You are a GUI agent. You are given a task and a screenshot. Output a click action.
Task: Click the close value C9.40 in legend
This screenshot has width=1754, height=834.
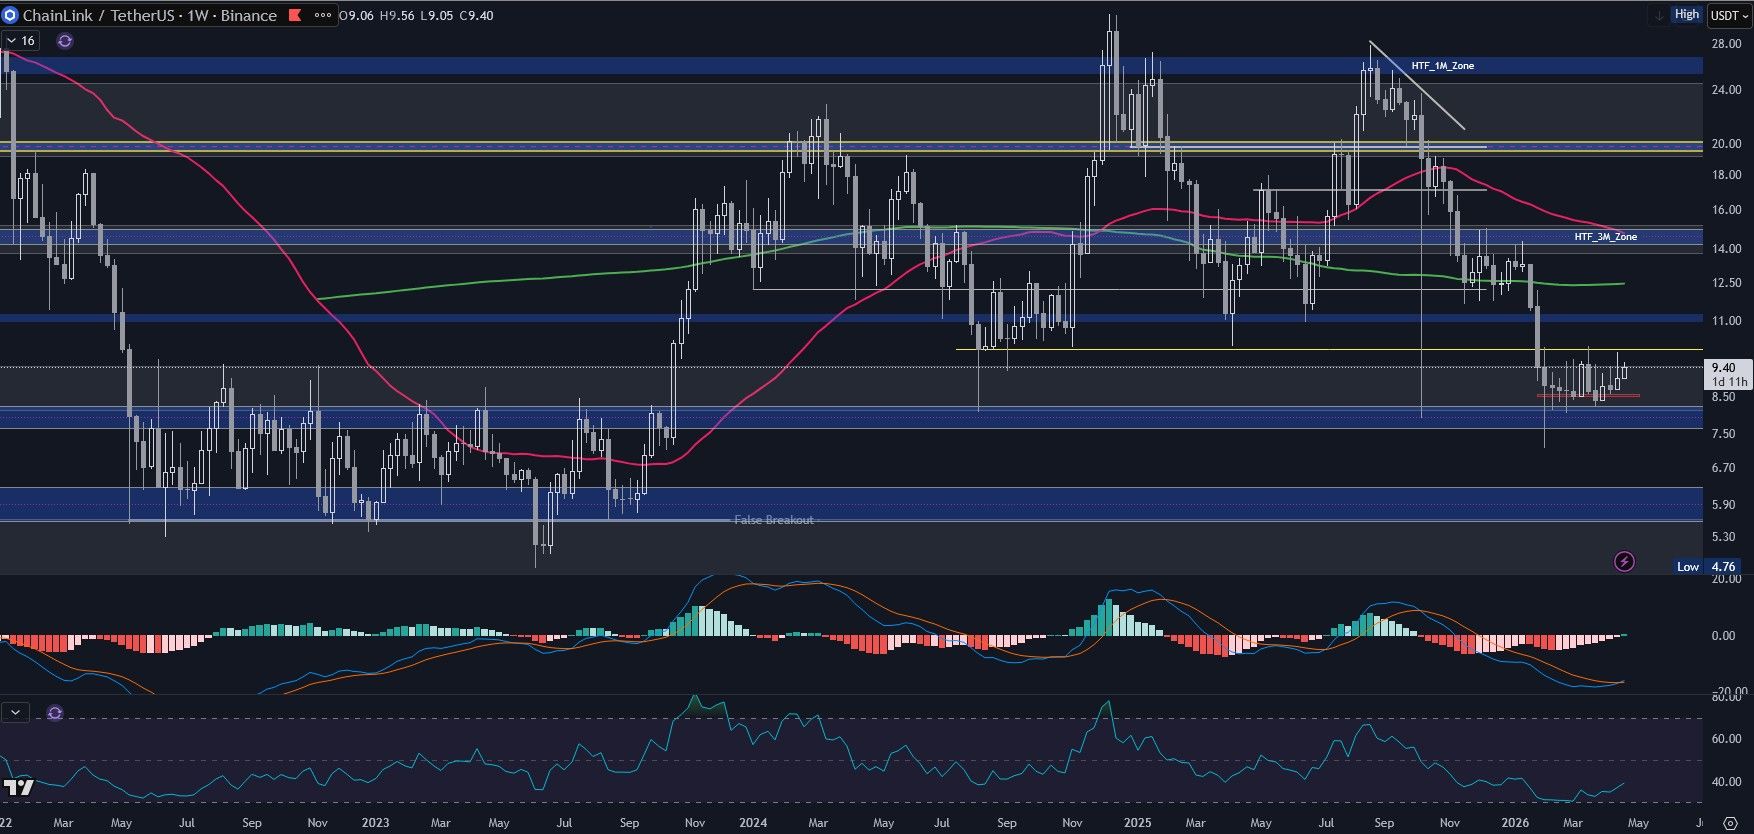click(476, 15)
